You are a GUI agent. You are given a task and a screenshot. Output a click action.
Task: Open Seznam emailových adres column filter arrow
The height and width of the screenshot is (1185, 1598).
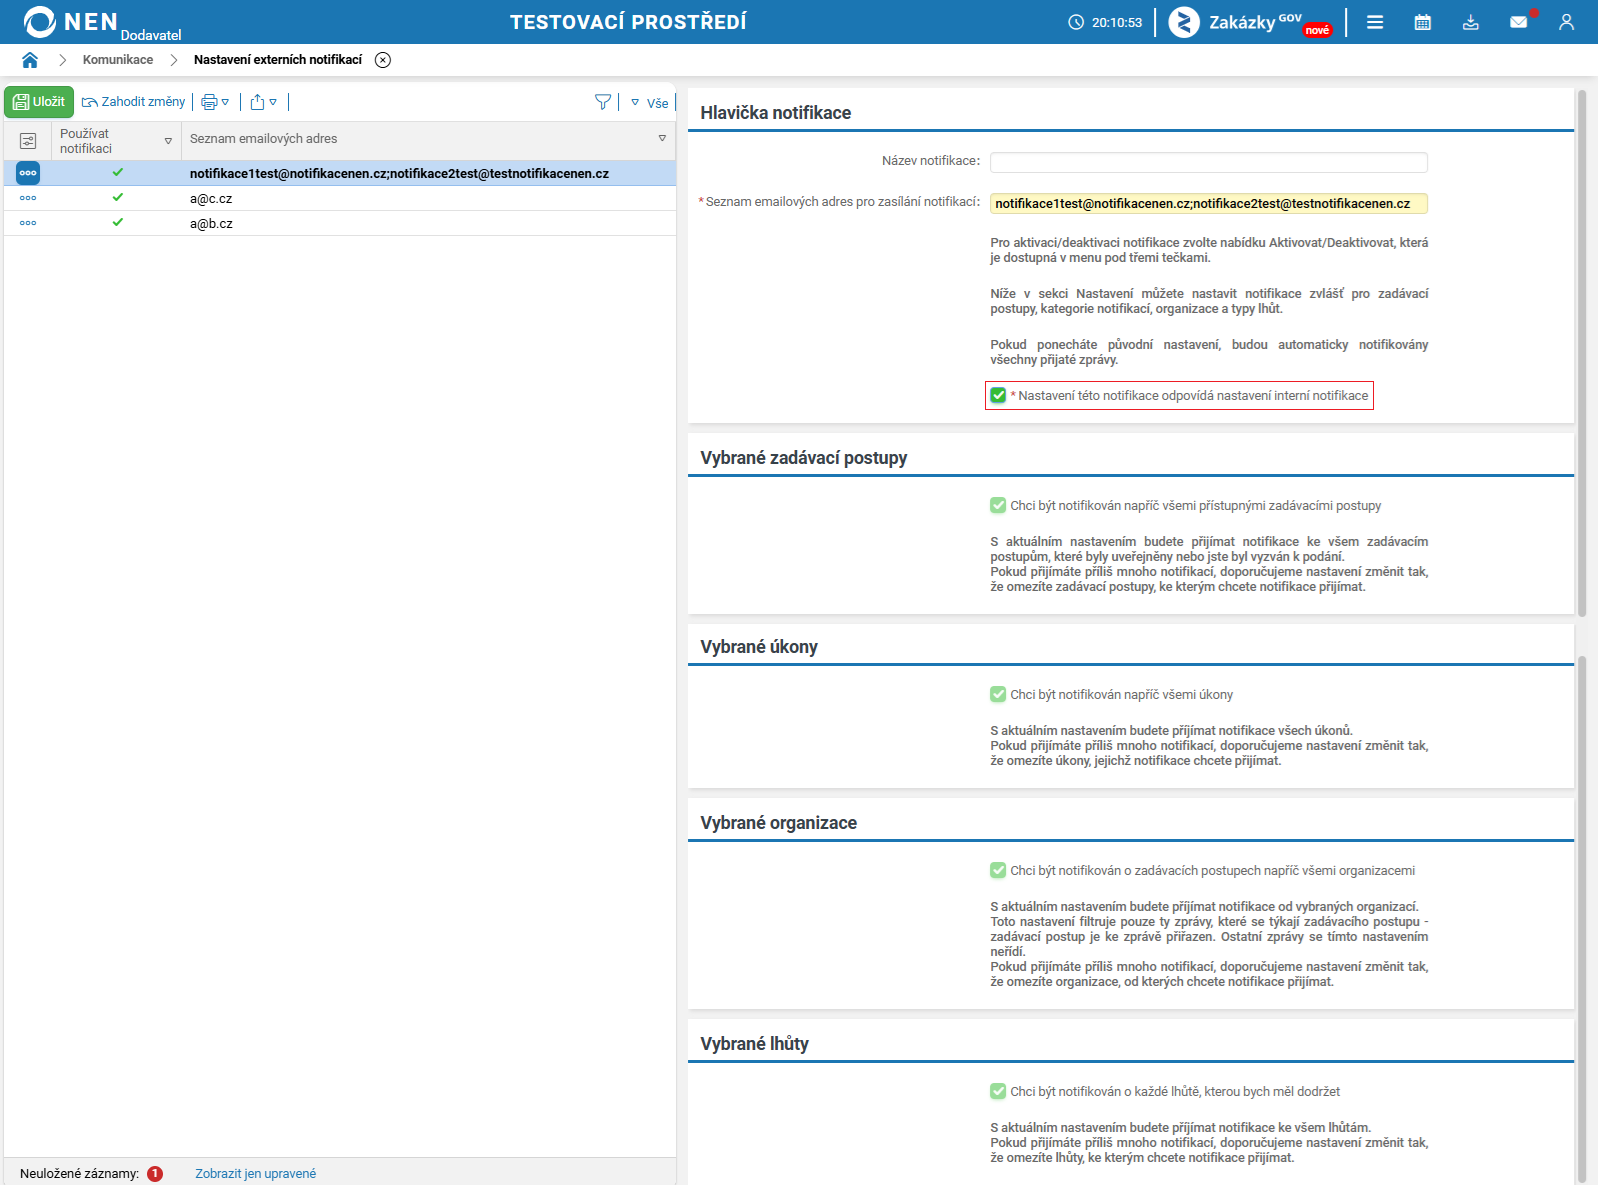tap(662, 138)
